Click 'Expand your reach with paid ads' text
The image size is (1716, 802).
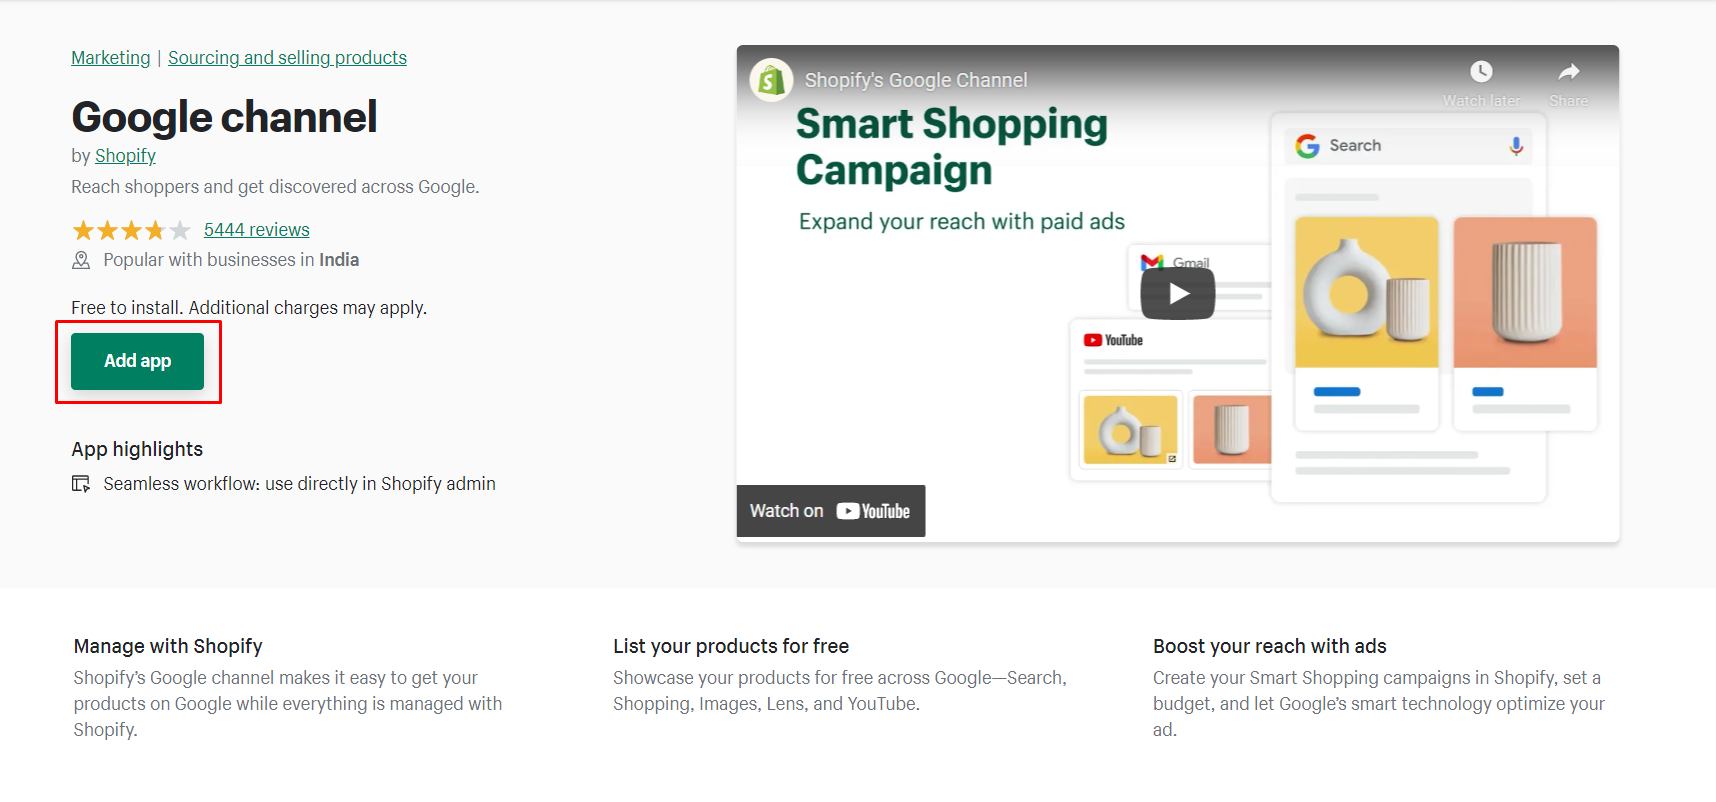[x=962, y=222]
